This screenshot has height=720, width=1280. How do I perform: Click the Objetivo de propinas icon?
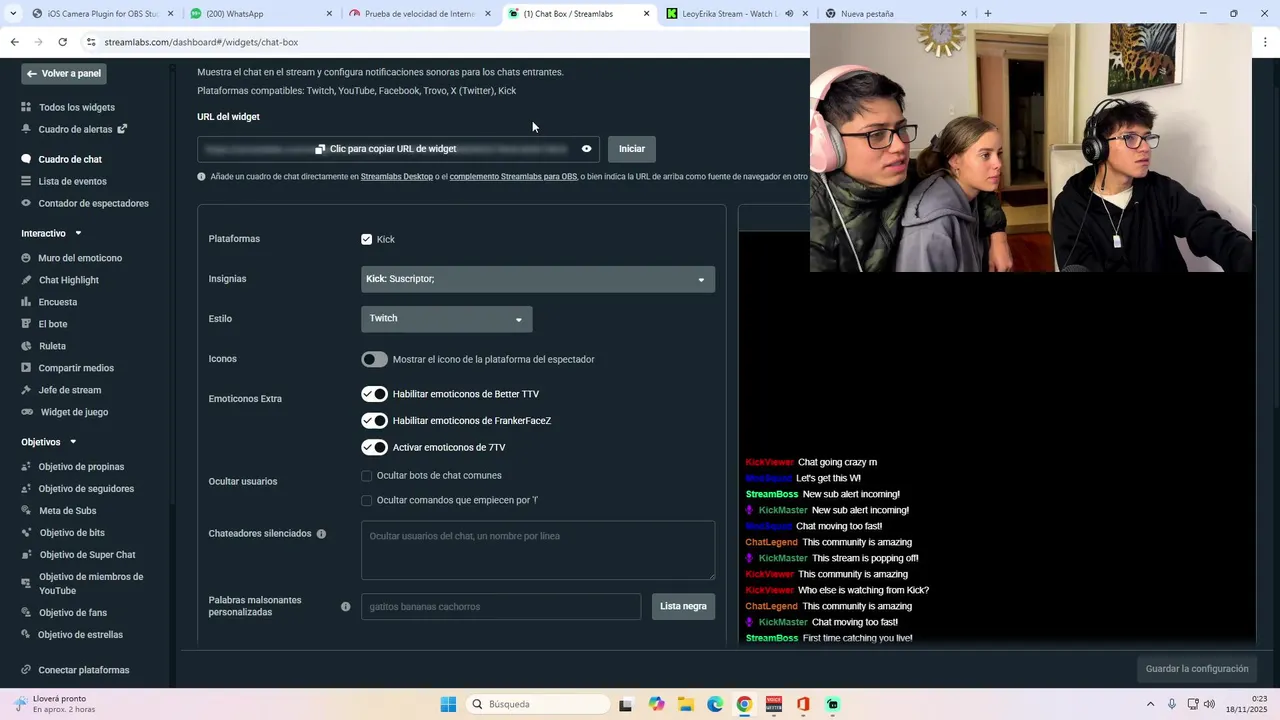(26, 467)
